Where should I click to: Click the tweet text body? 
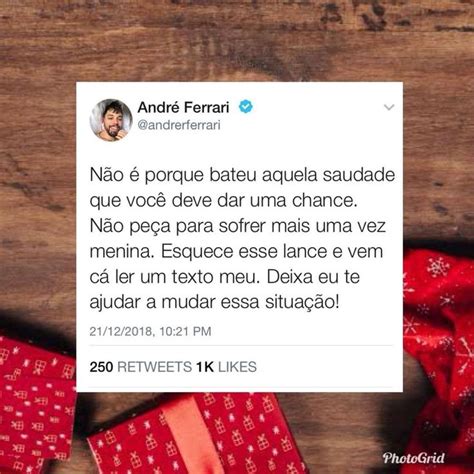[x=242, y=238]
